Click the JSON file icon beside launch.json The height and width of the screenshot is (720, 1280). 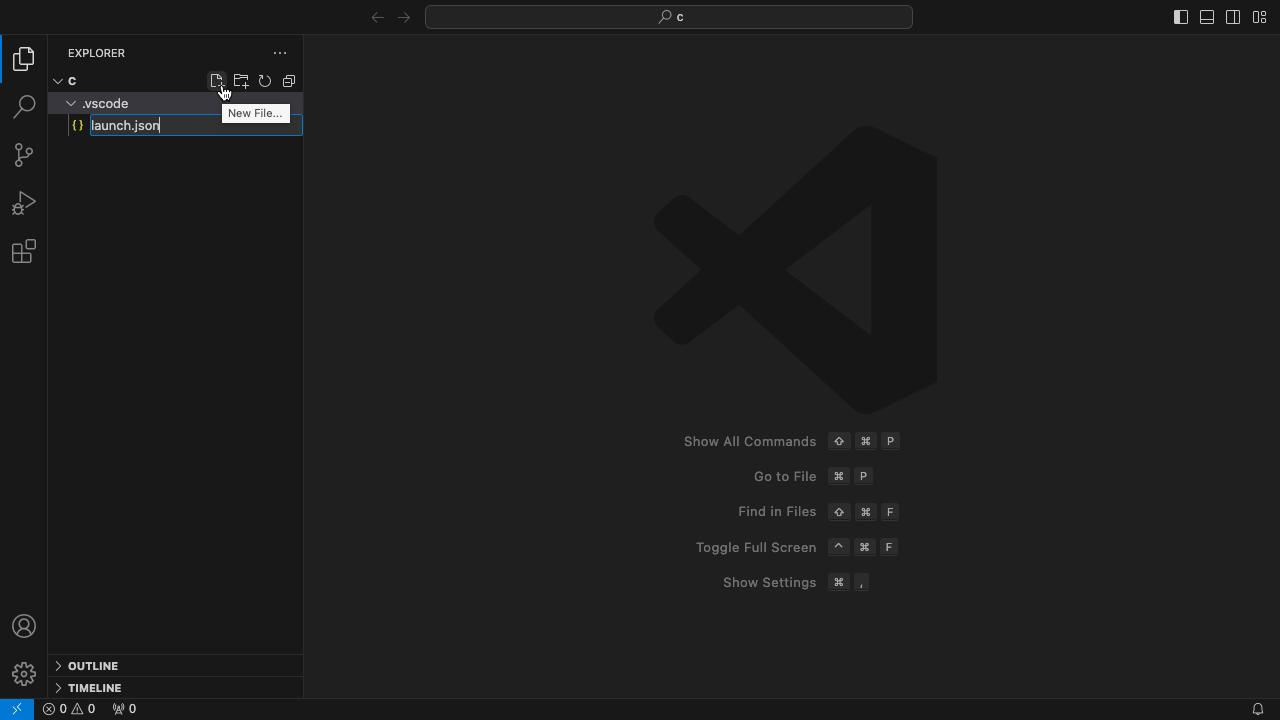(77, 125)
